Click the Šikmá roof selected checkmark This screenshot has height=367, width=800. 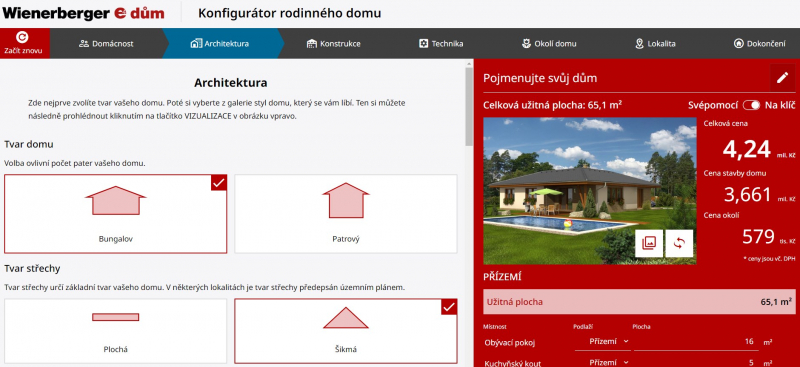tap(449, 307)
